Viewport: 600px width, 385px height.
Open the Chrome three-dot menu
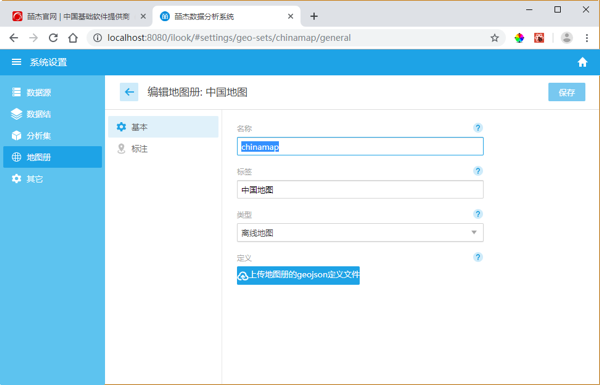[587, 38]
